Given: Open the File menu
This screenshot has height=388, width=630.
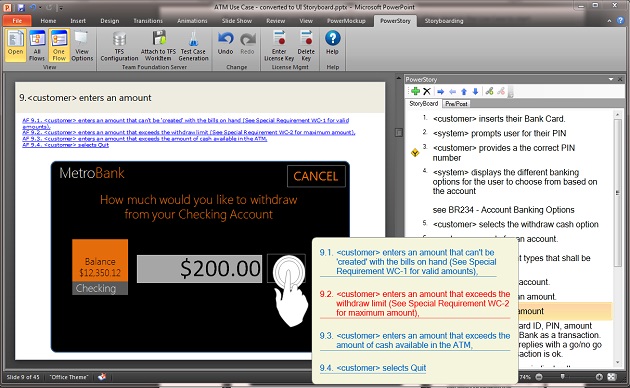Looking at the screenshot, I should click(17, 20).
